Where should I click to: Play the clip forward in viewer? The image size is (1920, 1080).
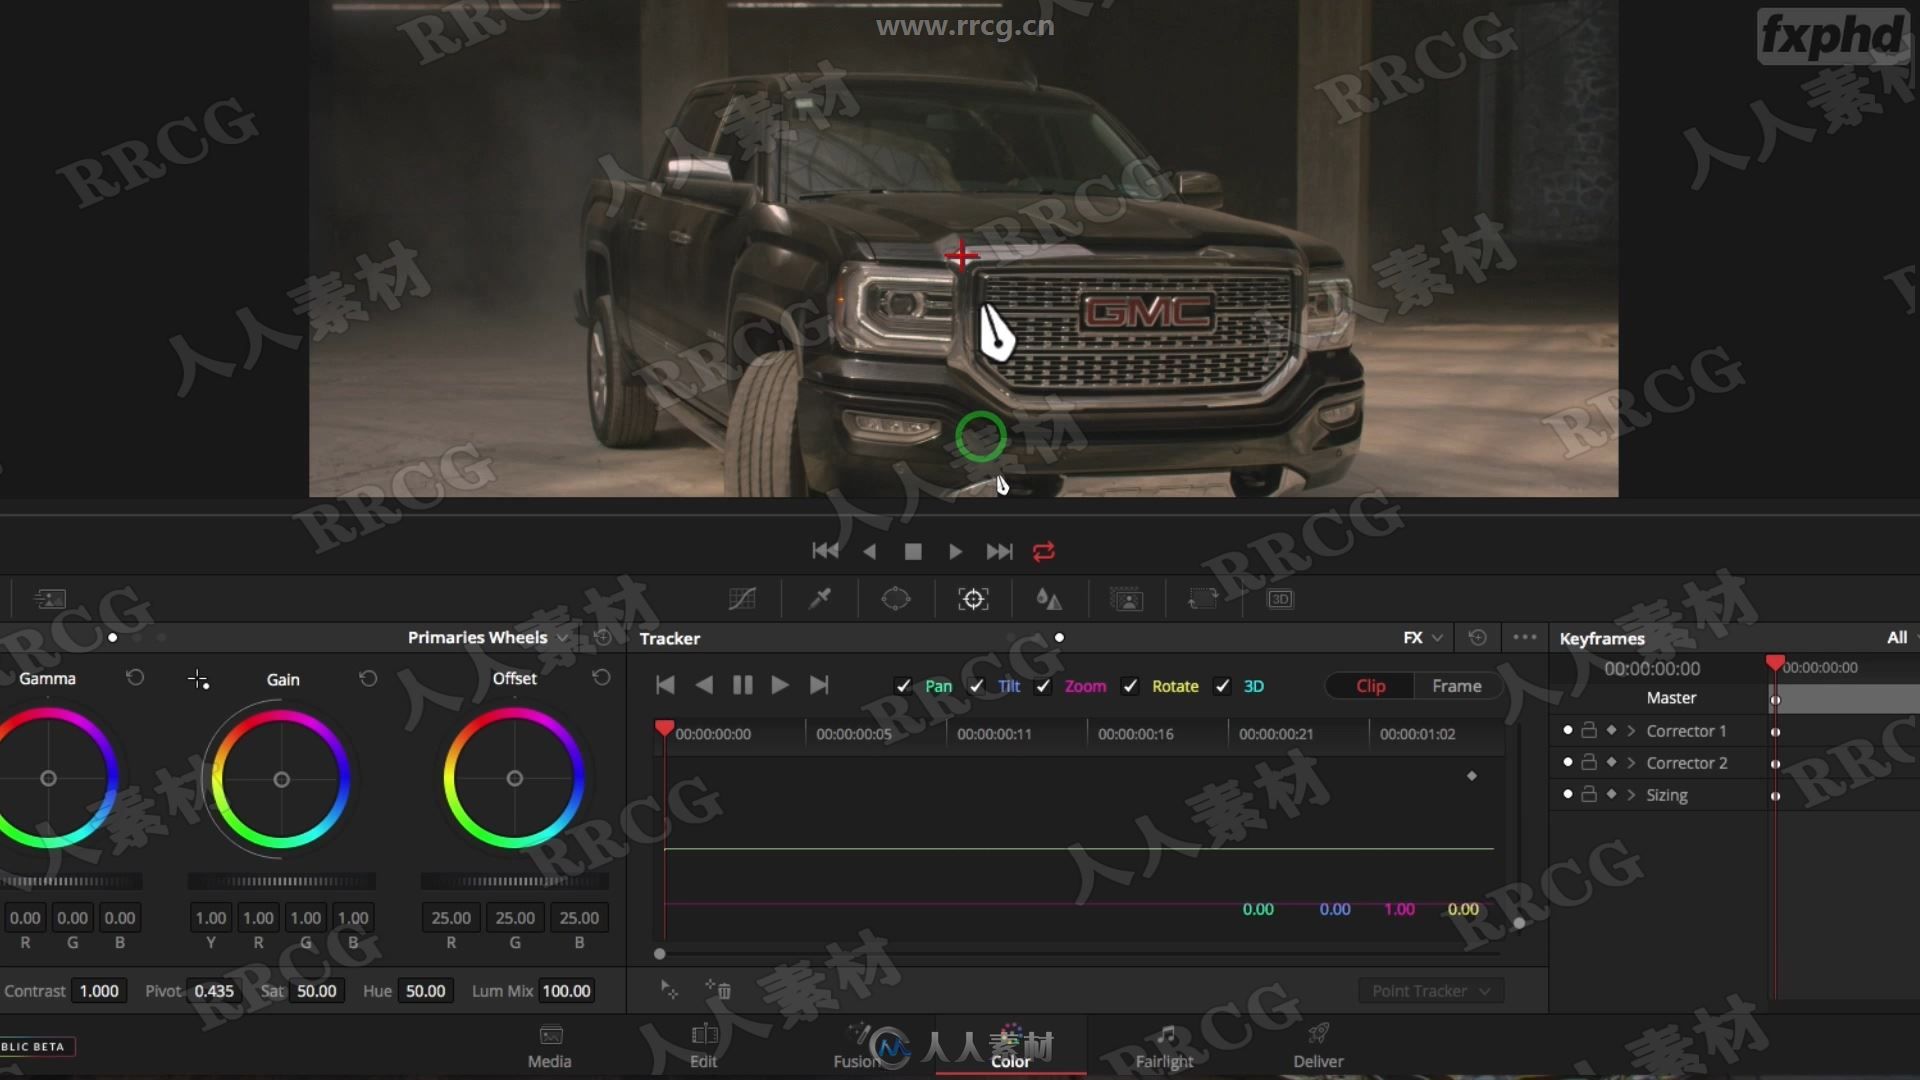point(955,551)
